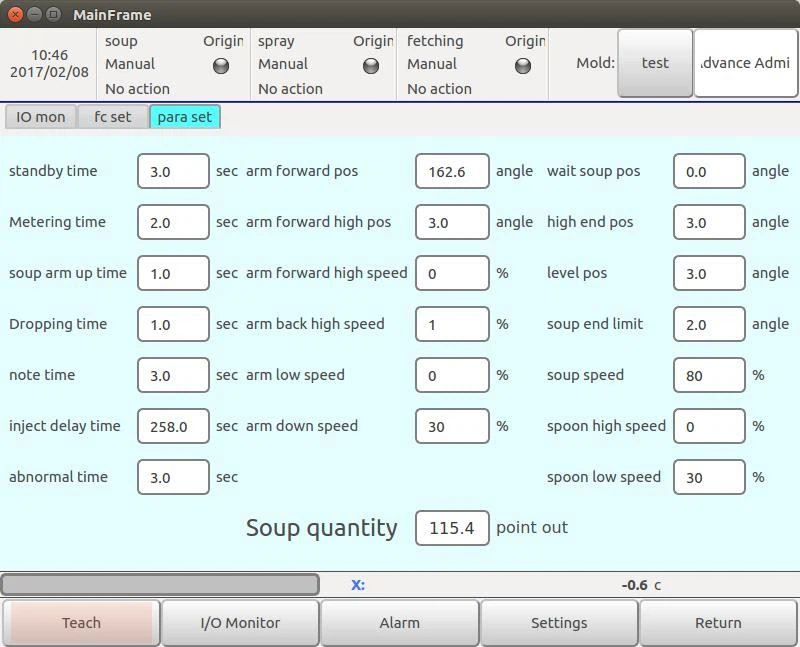Click the progress bar at bottom left

tap(160, 585)
